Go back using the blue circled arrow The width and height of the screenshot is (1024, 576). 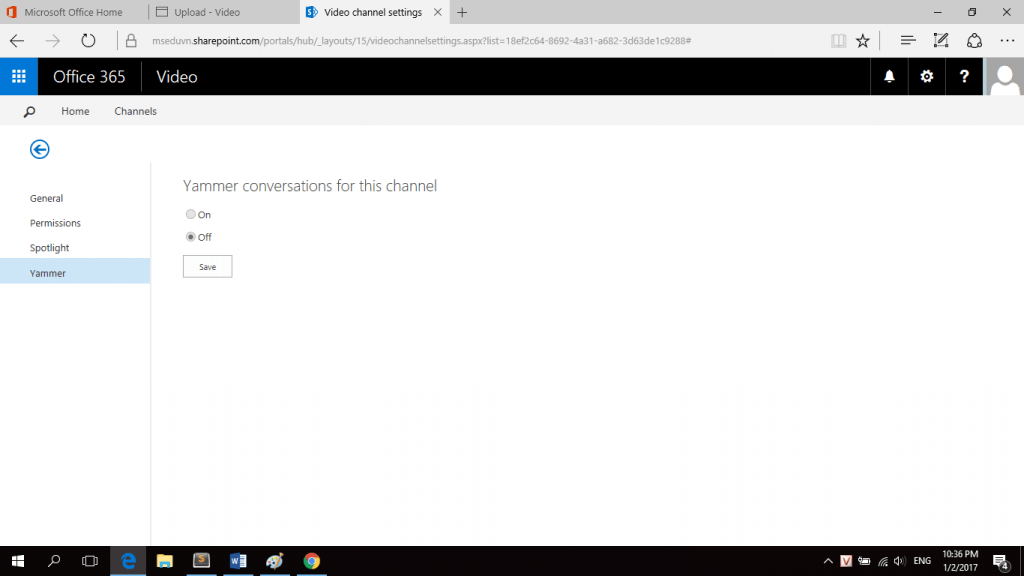40,150
